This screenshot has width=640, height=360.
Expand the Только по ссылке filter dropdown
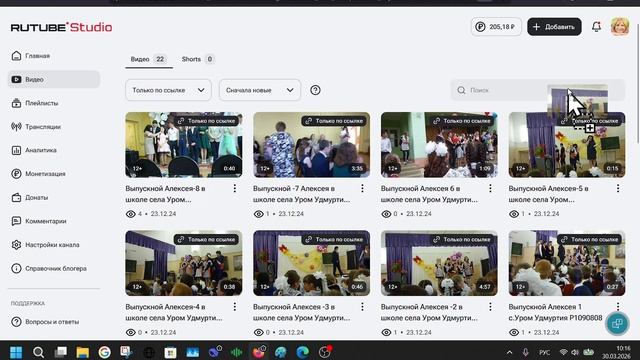(x=168, y=90)
